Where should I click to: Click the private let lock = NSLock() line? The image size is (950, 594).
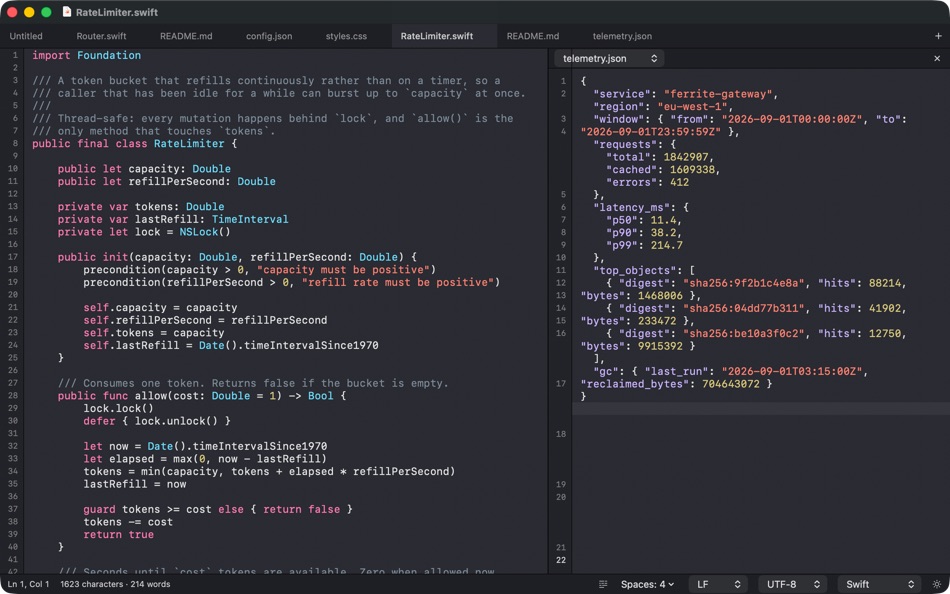[144, 232]
